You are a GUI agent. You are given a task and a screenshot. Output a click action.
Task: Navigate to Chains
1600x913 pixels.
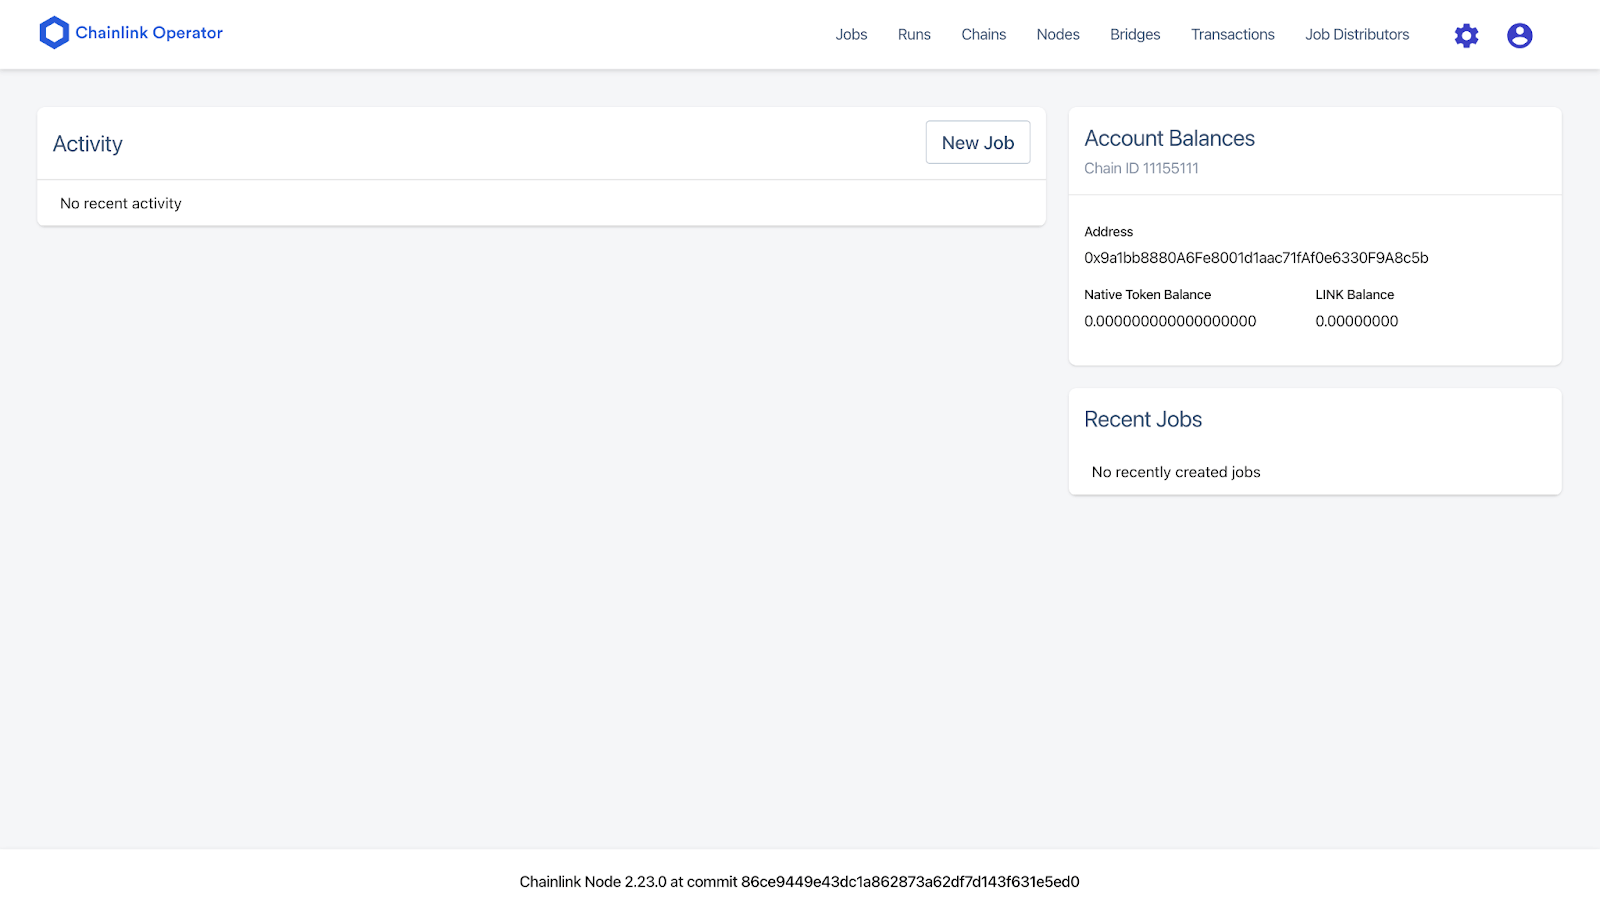(983, 35)
